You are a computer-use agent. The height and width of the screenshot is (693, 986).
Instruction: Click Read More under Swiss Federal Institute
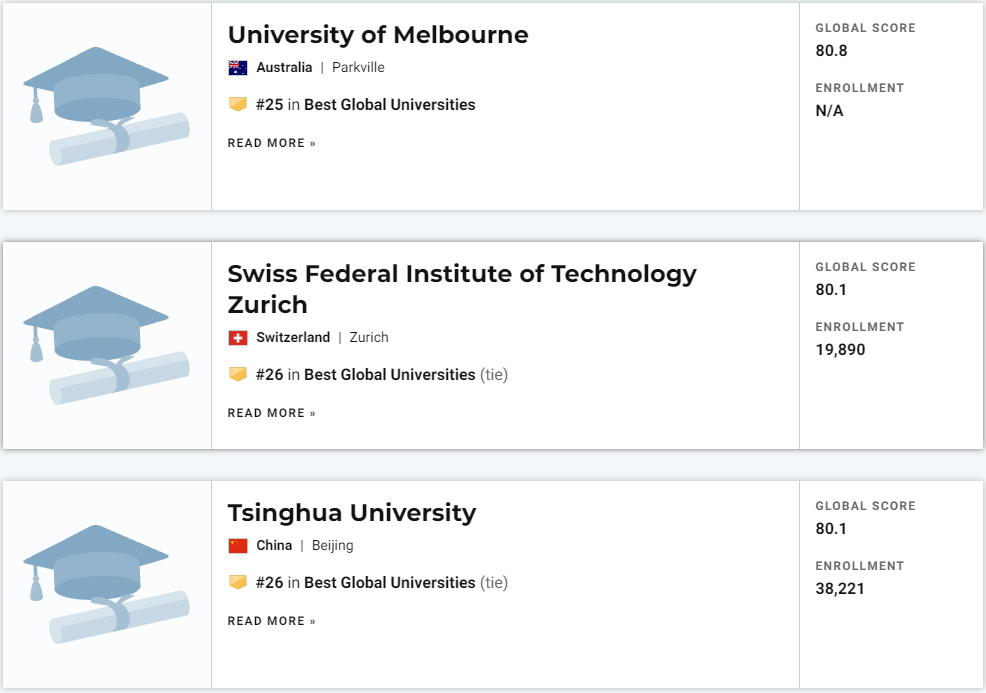[x=271, y=413]
